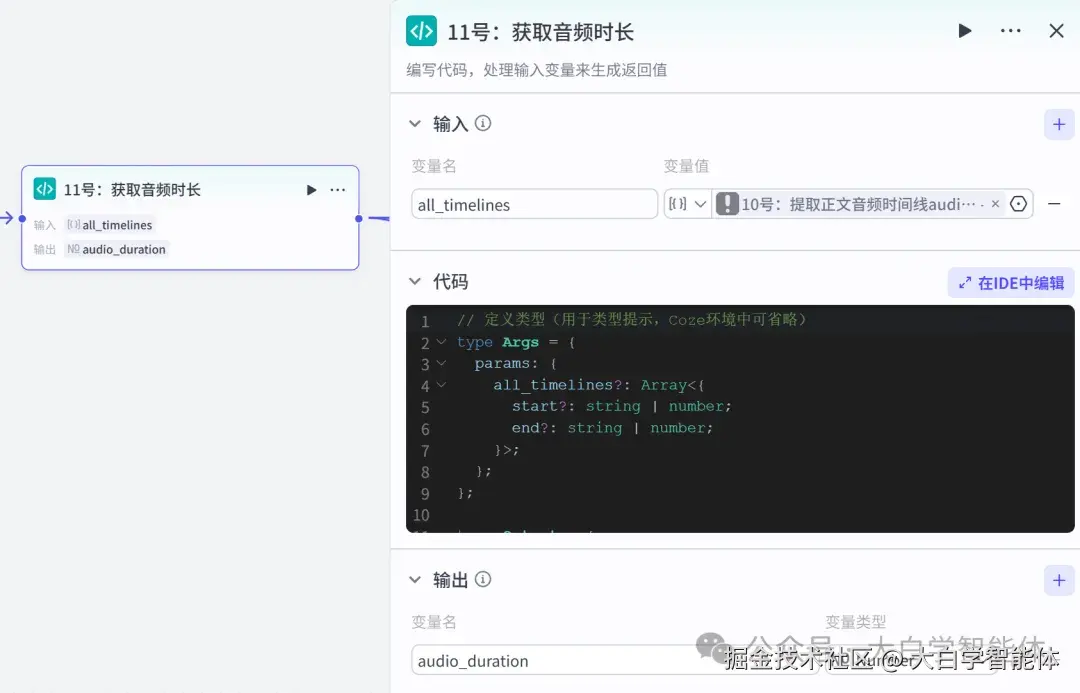
Task: Run the 获取音频时长 node with the play icon
Action: [964, 31]
